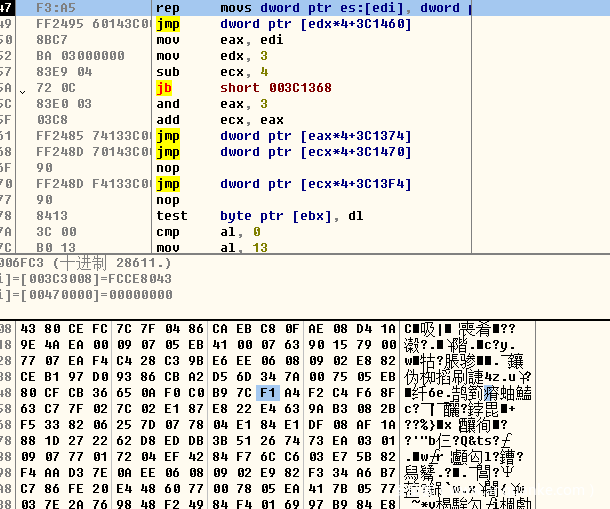Click opcode bytes FF2495 60143C00
The height and width of the screenshot is (509, 610).
pyautogui.click(x=88, y=24)
